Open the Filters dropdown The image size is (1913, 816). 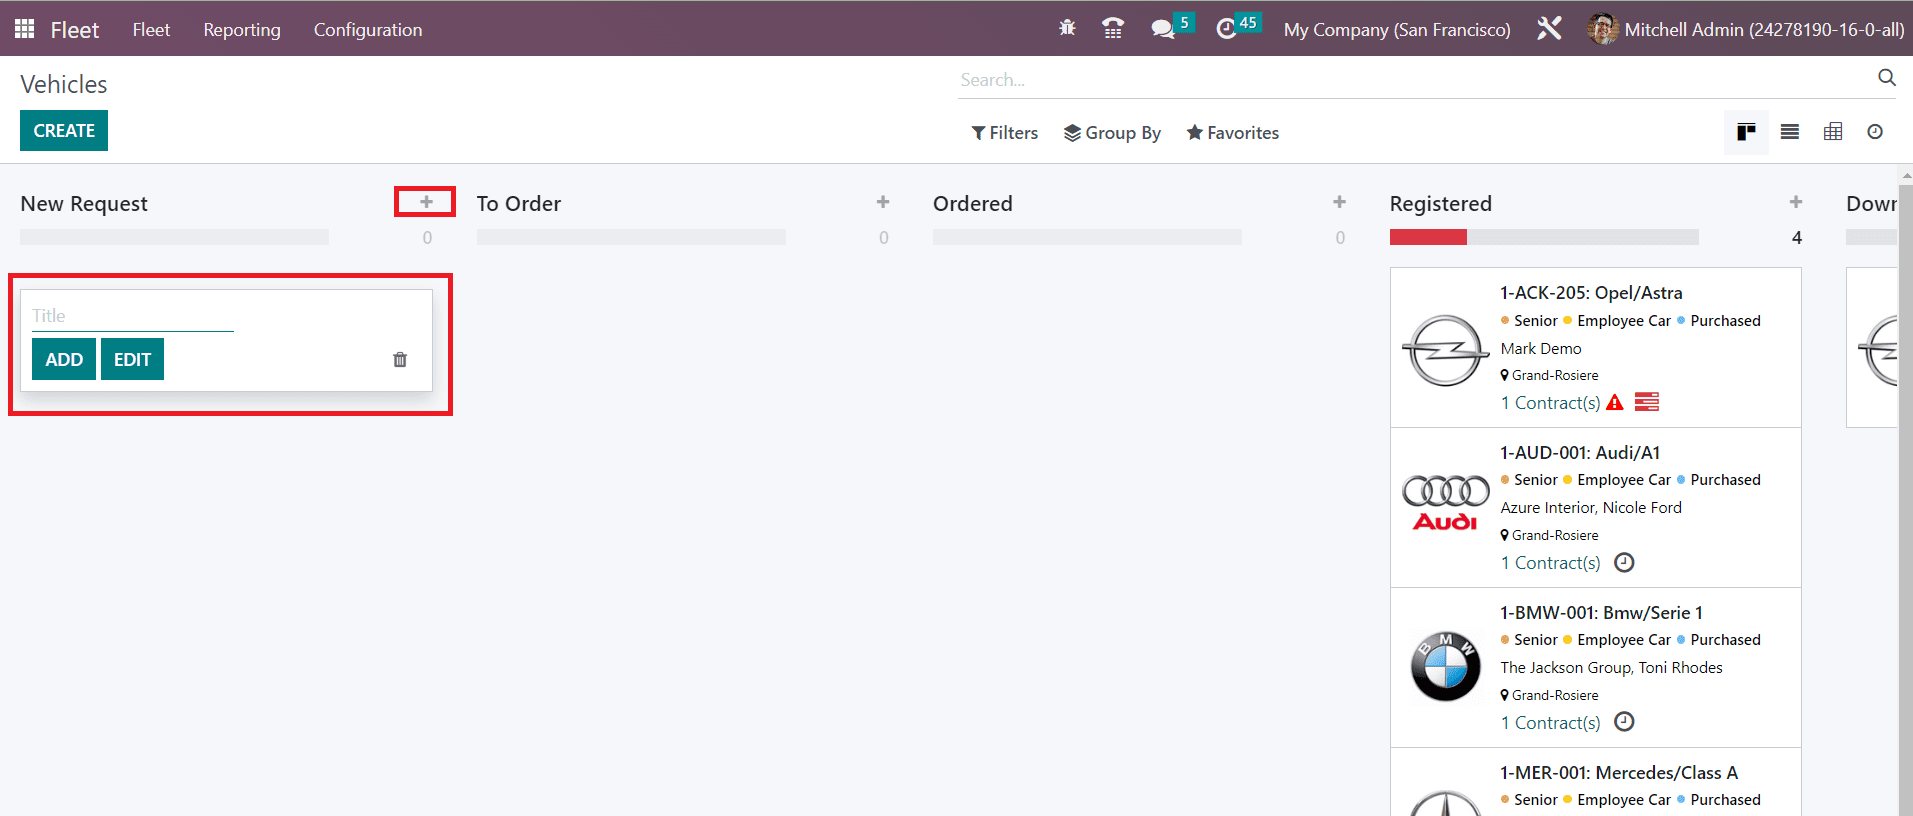coord(1005,133)
